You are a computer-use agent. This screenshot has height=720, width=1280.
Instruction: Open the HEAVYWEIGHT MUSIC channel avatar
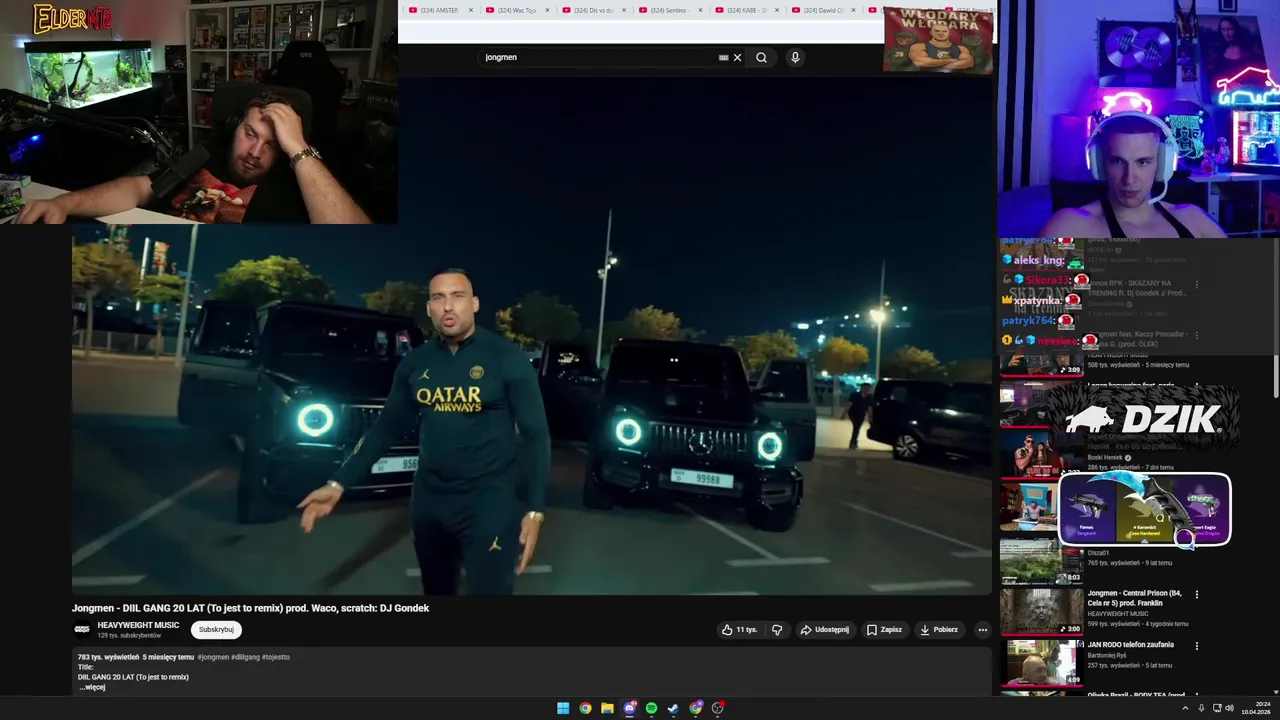pos(82,629)
